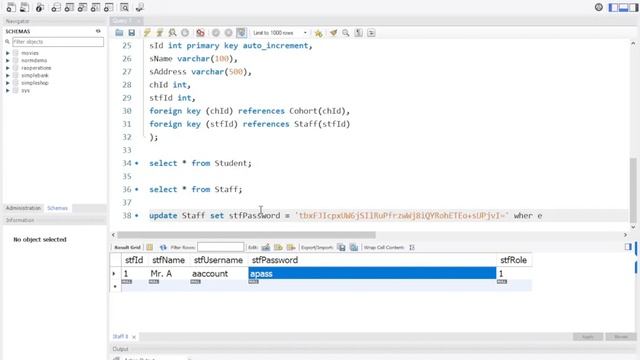Save the script with the floppy disk icon

131,33
